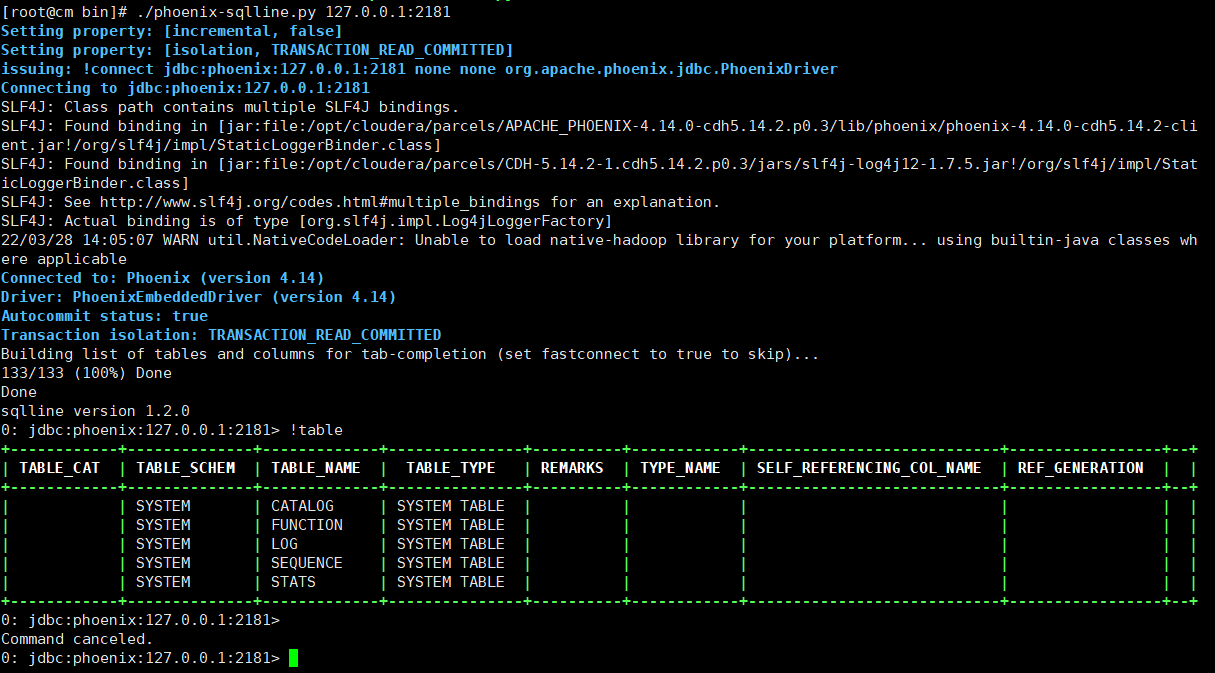Click 'Building list of tables and columns' line
The height and width of the screenshot is (673, 1215).
(410, 354)
